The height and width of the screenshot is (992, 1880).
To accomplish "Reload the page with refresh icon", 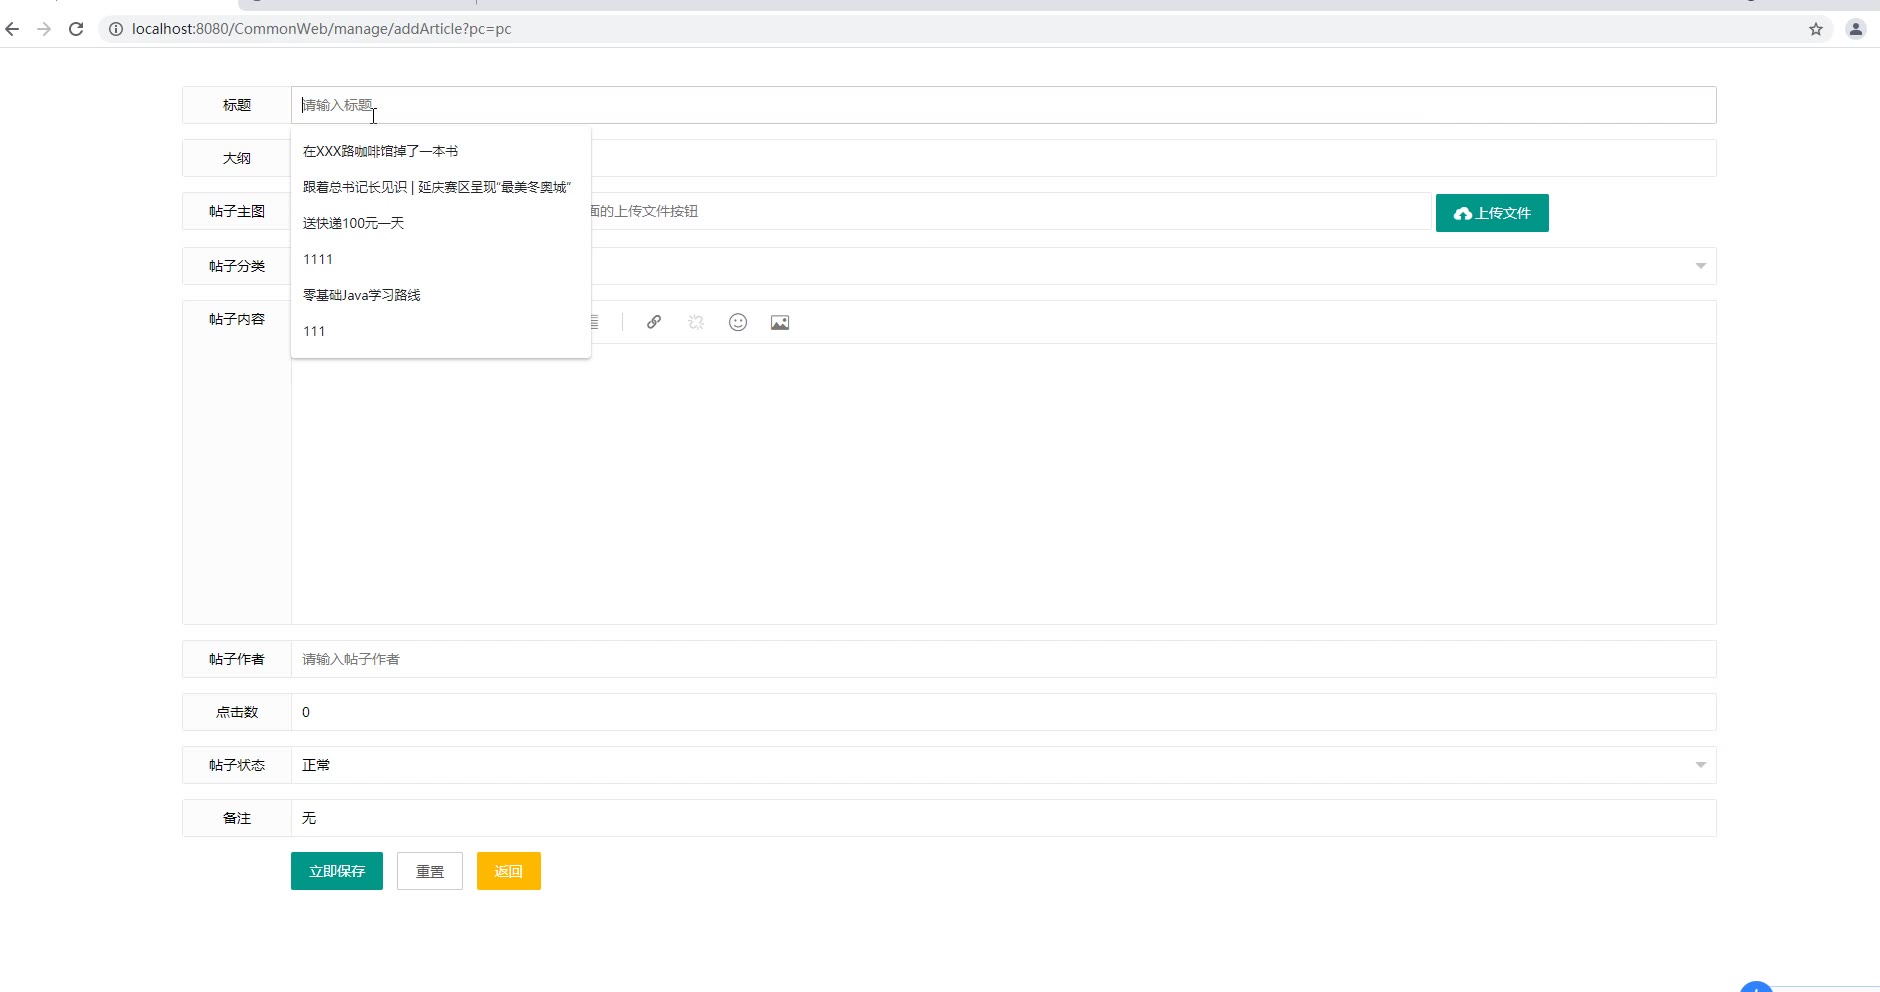I will click(x=76, y=29).
